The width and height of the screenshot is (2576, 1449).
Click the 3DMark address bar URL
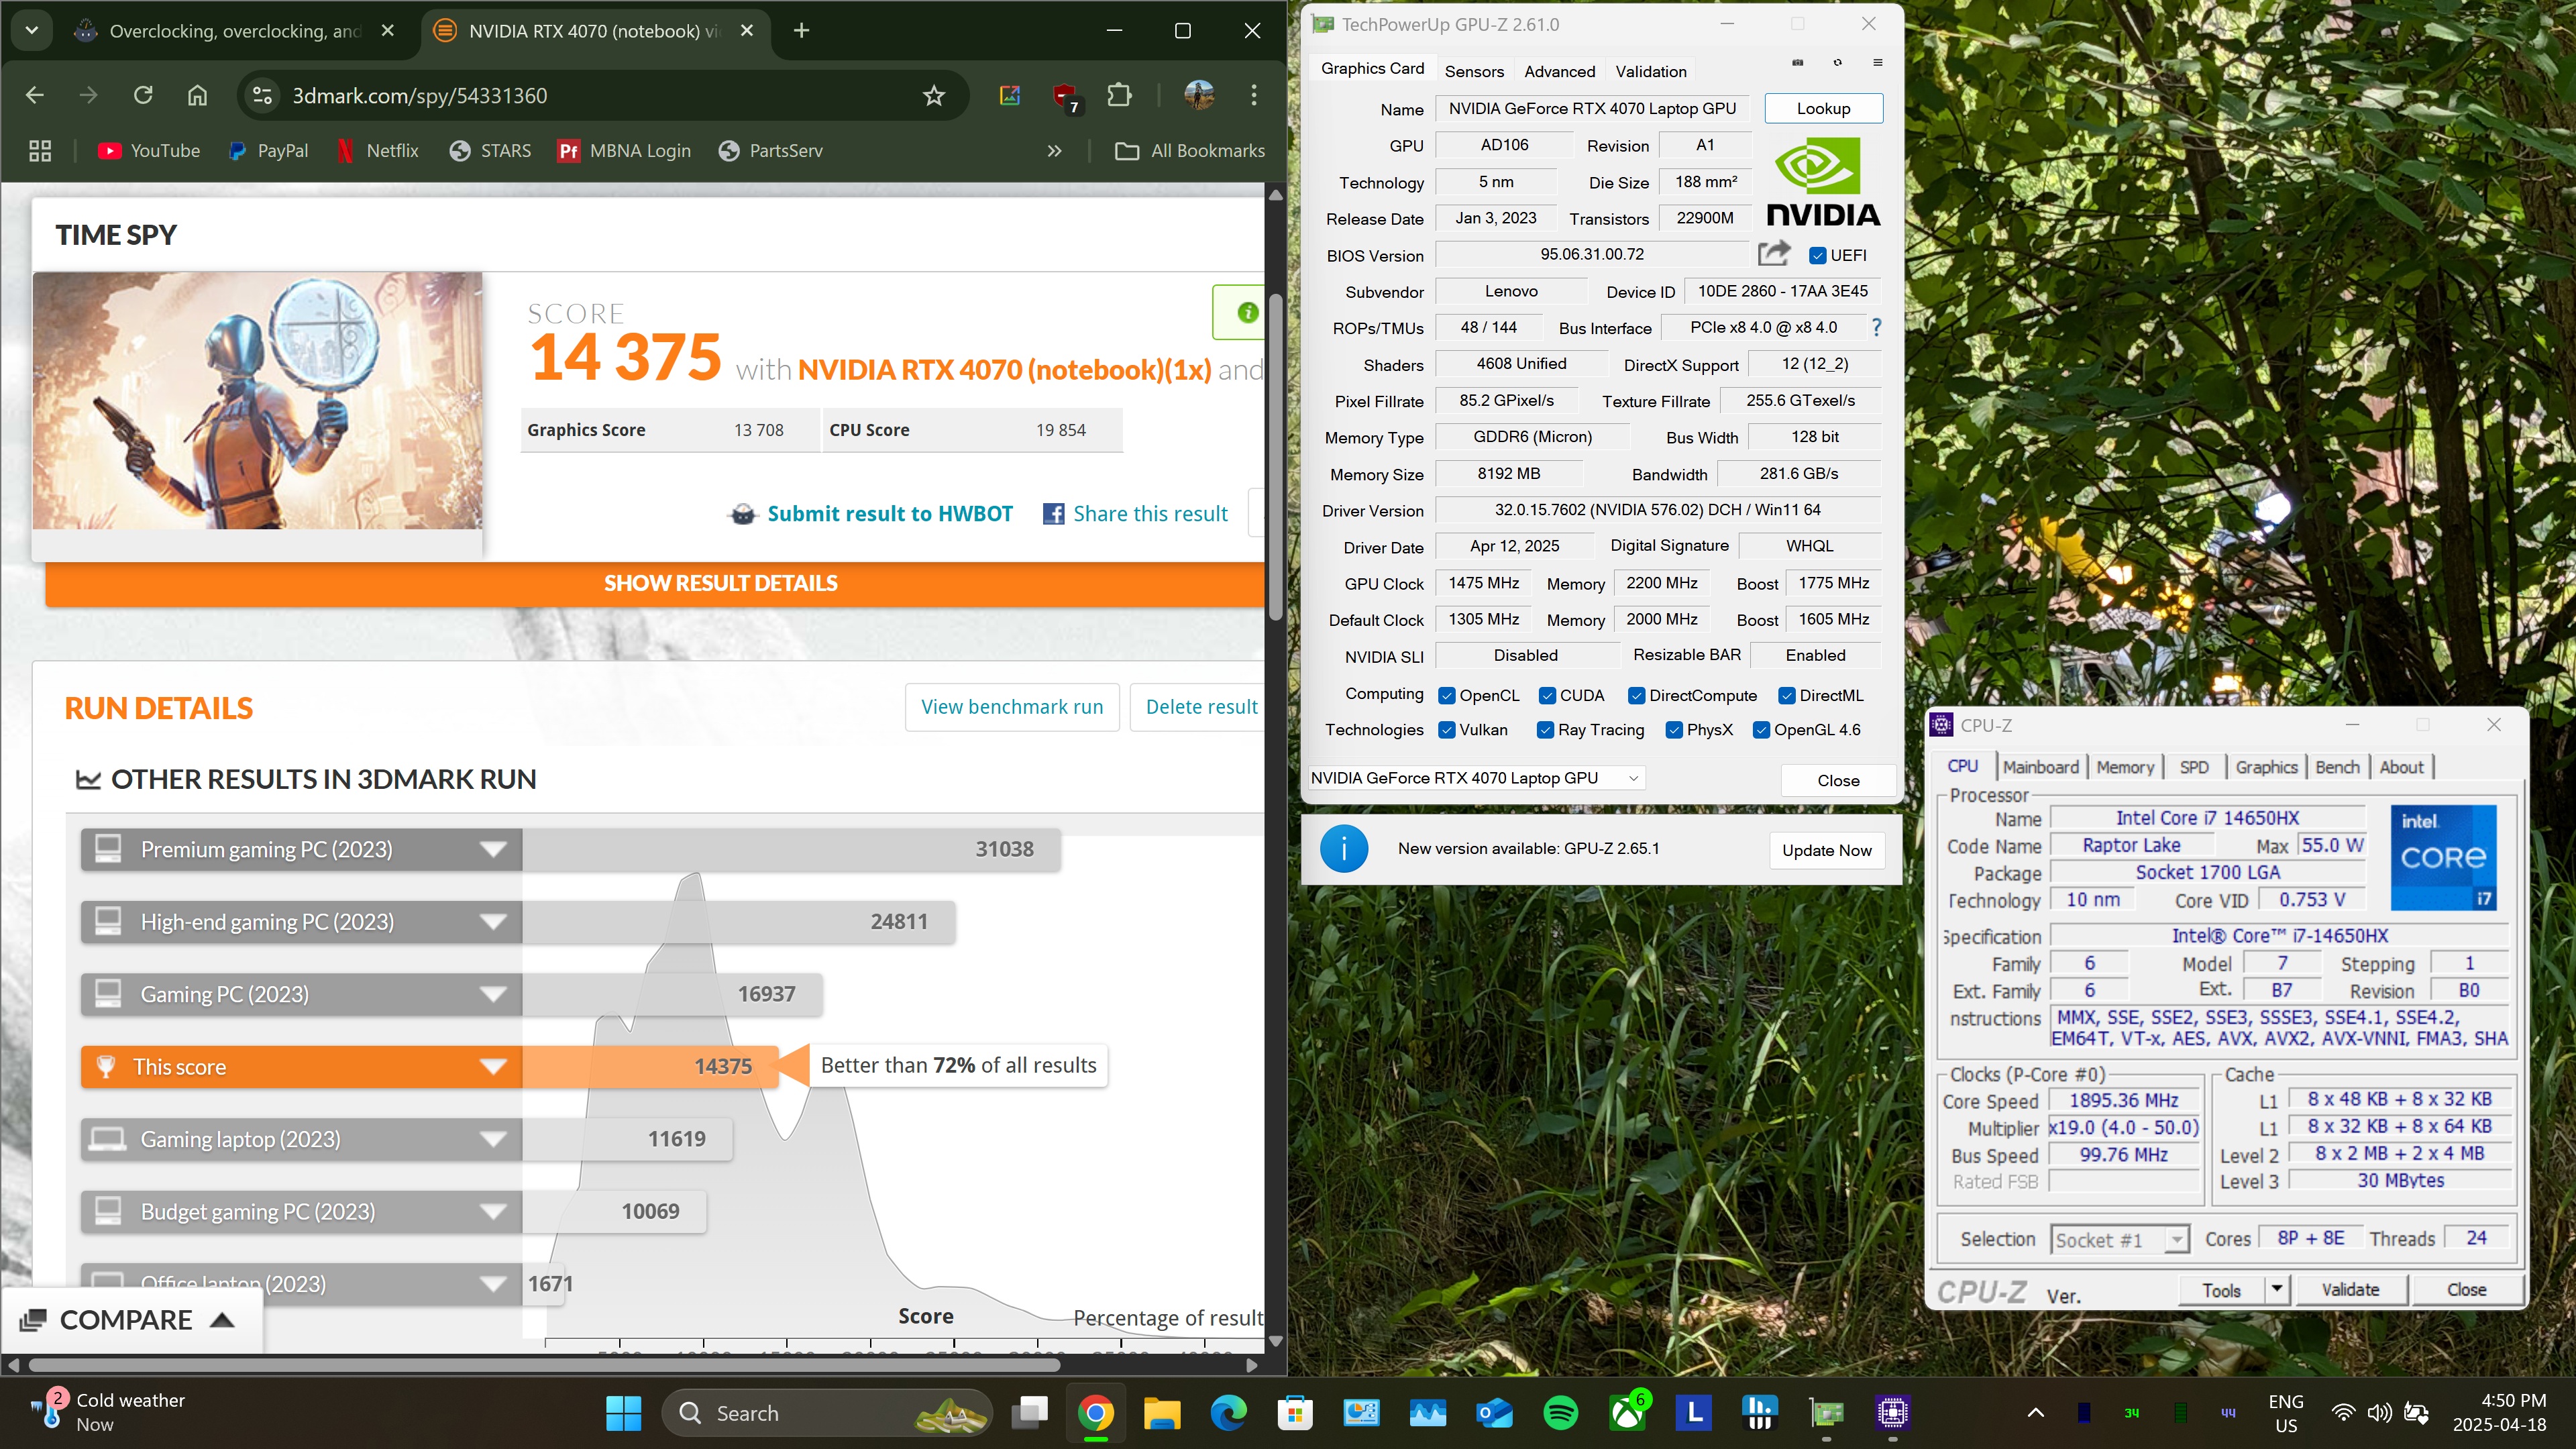419,96
